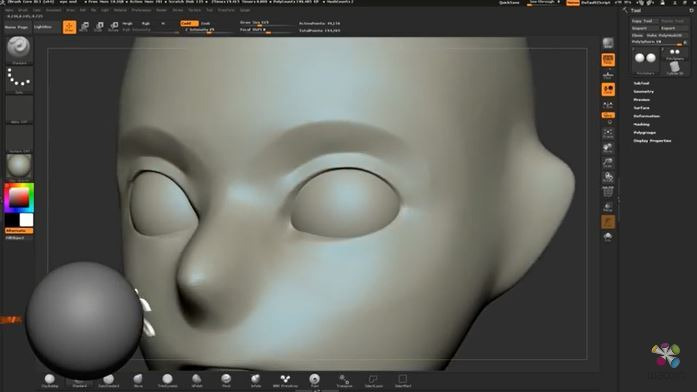Select the hPolish brush

pyautogui.click(x=196, y=380)
